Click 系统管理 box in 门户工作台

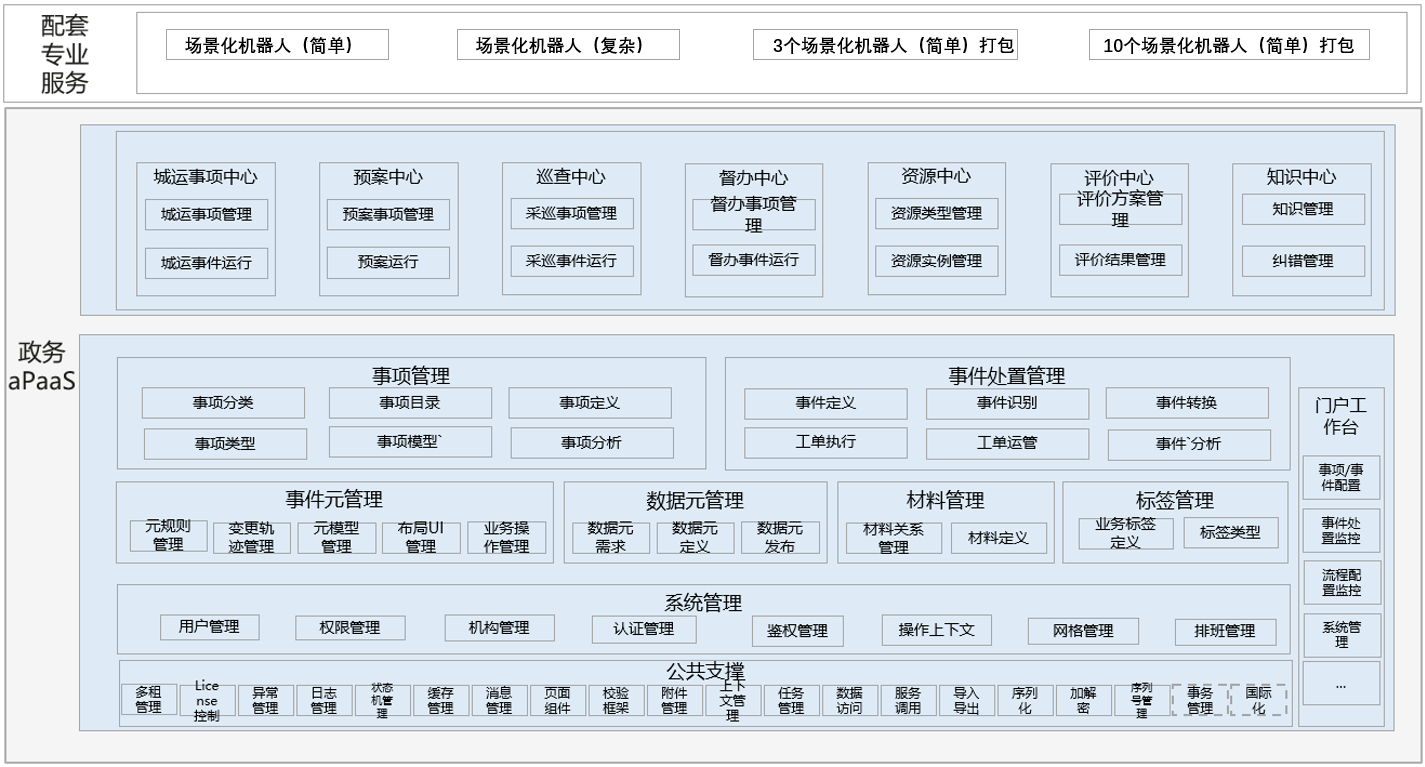click(x=1341, y=636)
